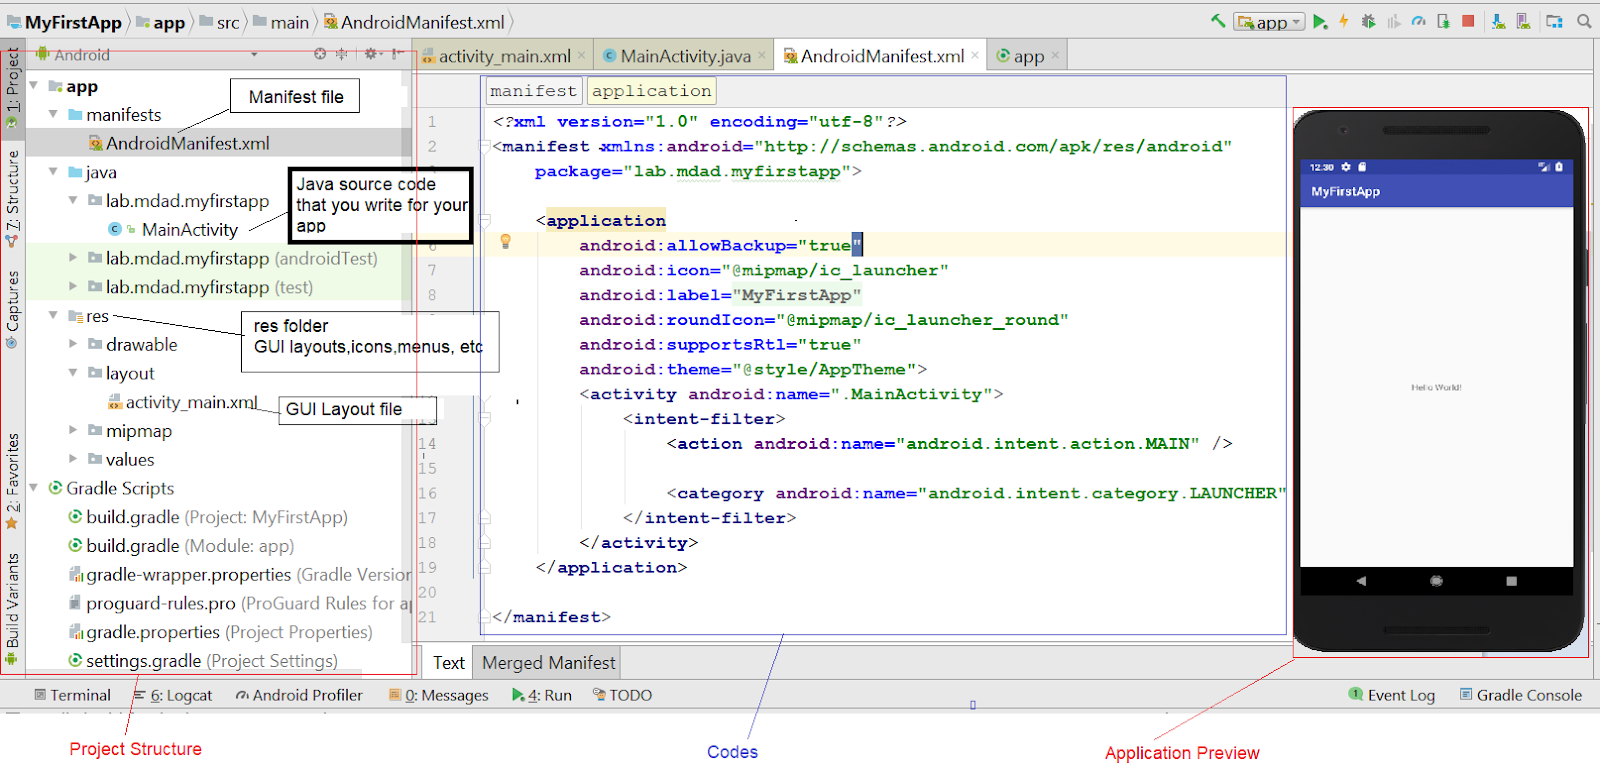Expand the values folder

pyautogui.click(x=73, y=459)
